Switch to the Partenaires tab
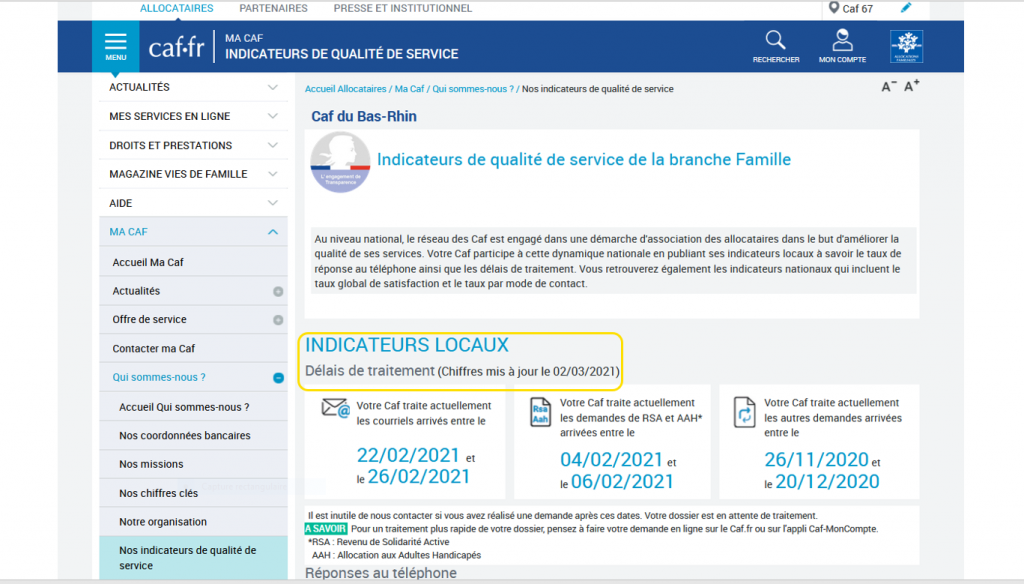The image size is (1024, 584). (x=273, y=8)
